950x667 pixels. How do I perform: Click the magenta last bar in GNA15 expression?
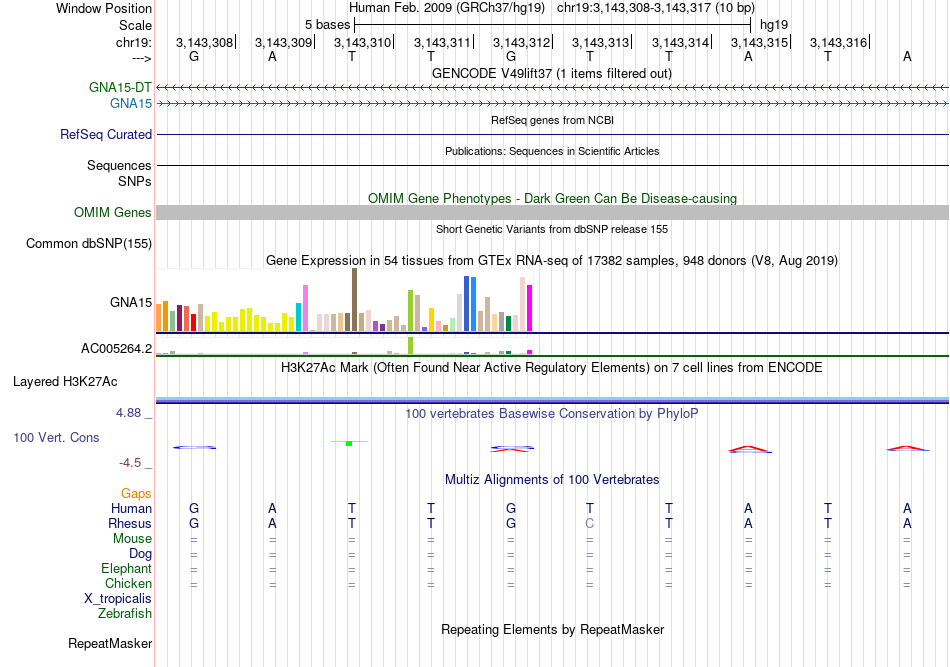pos(530,308)
